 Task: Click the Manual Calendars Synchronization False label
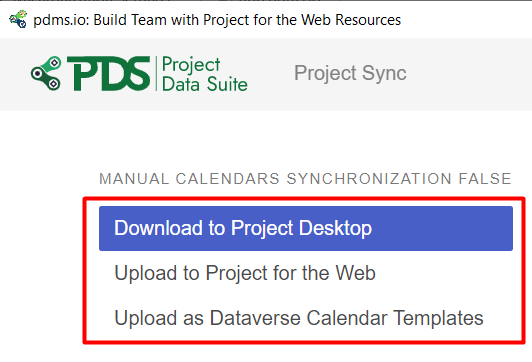(305, 179)
